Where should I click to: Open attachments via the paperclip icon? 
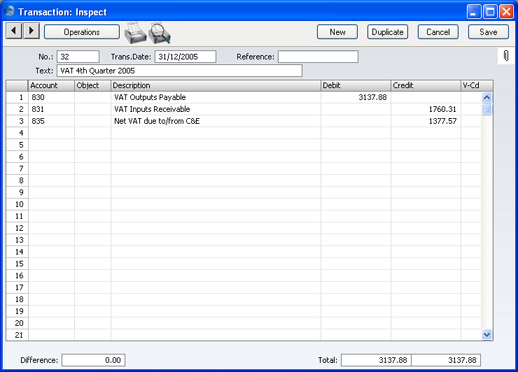[x=506, y=56]
